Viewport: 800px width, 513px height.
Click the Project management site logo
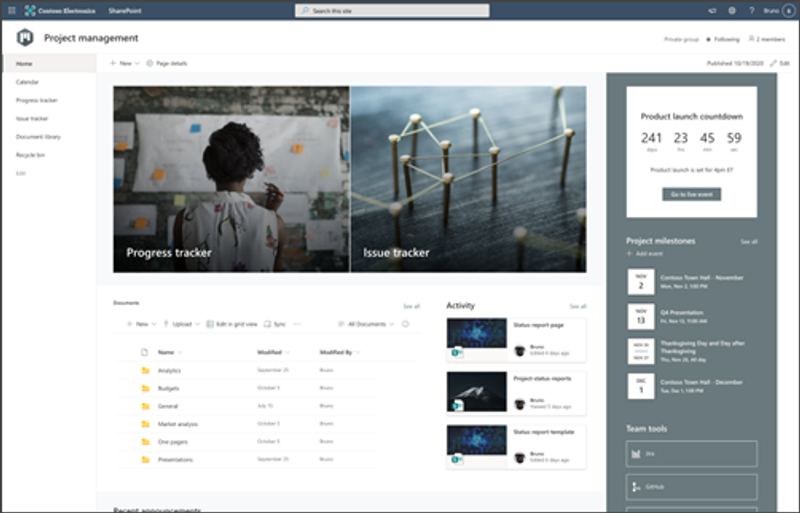click(25, 38)
